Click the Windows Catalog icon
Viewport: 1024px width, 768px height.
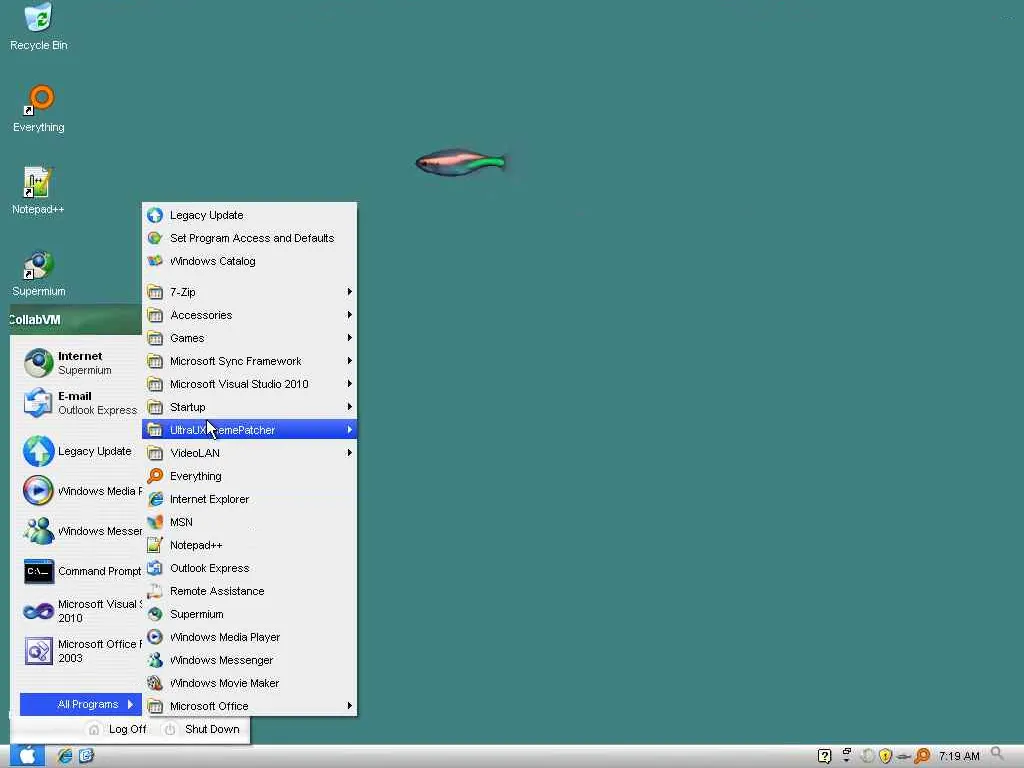[x=155, y=261]
